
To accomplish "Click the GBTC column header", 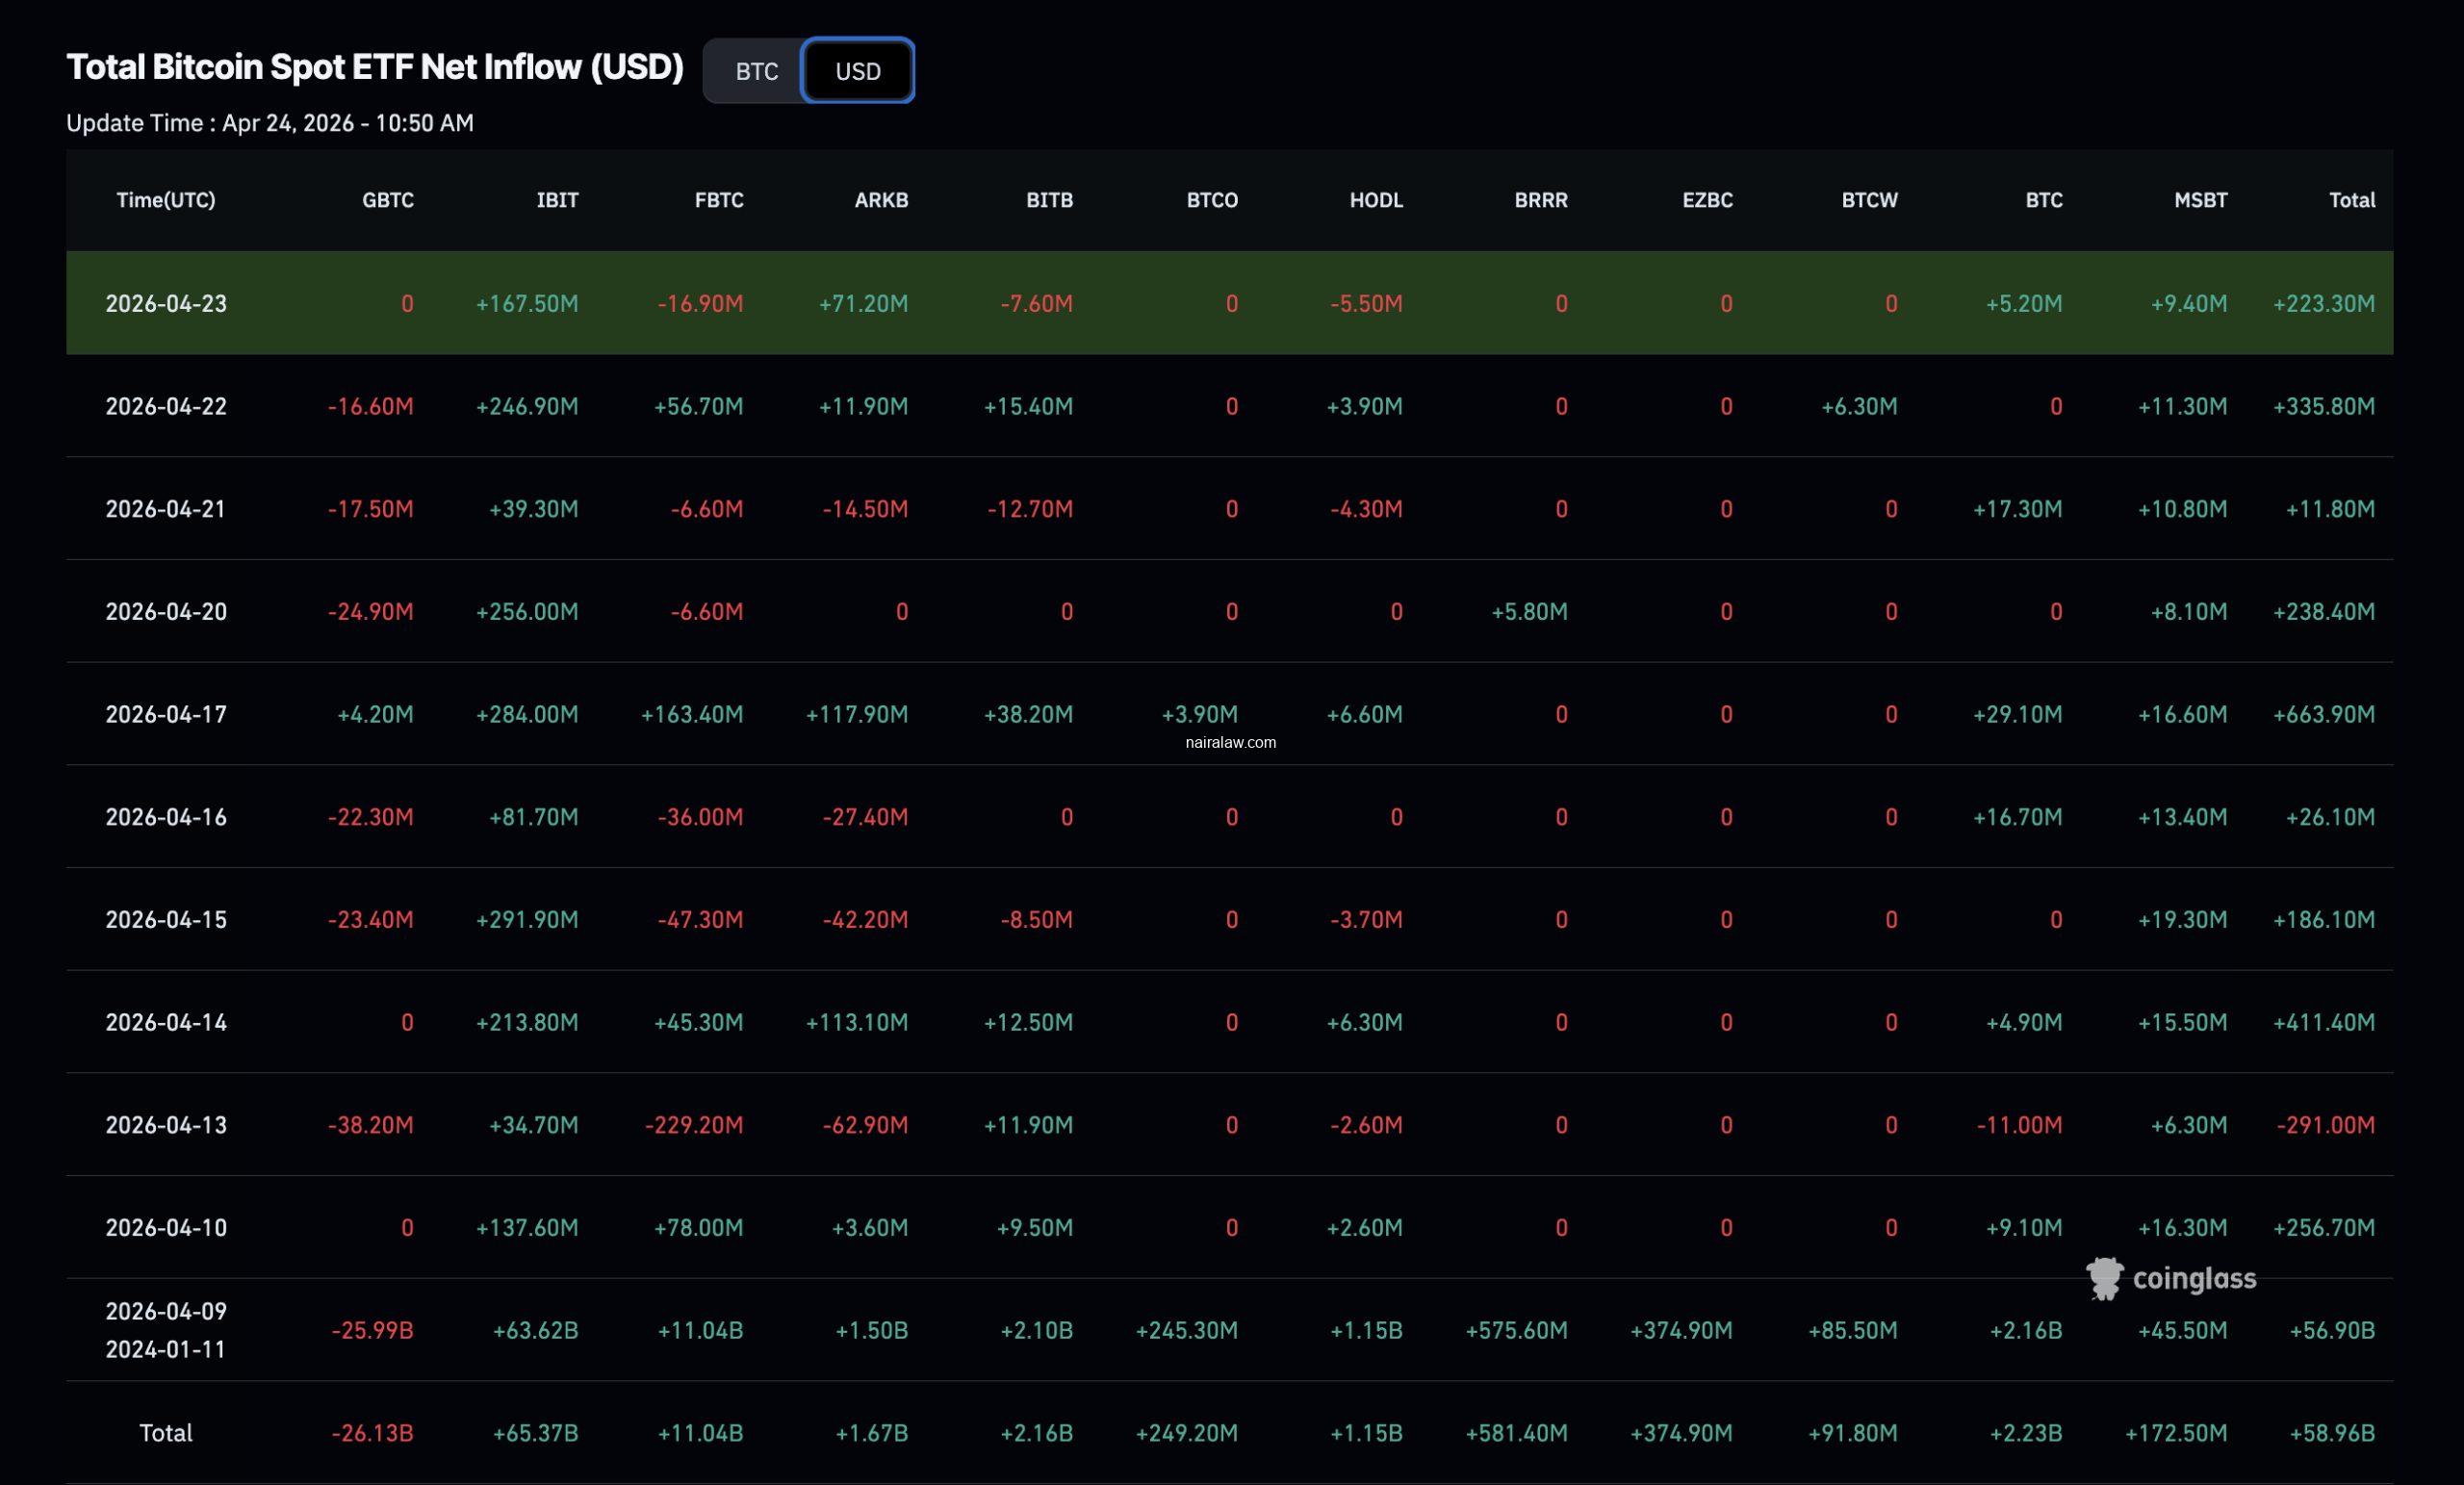I will 387,200.
